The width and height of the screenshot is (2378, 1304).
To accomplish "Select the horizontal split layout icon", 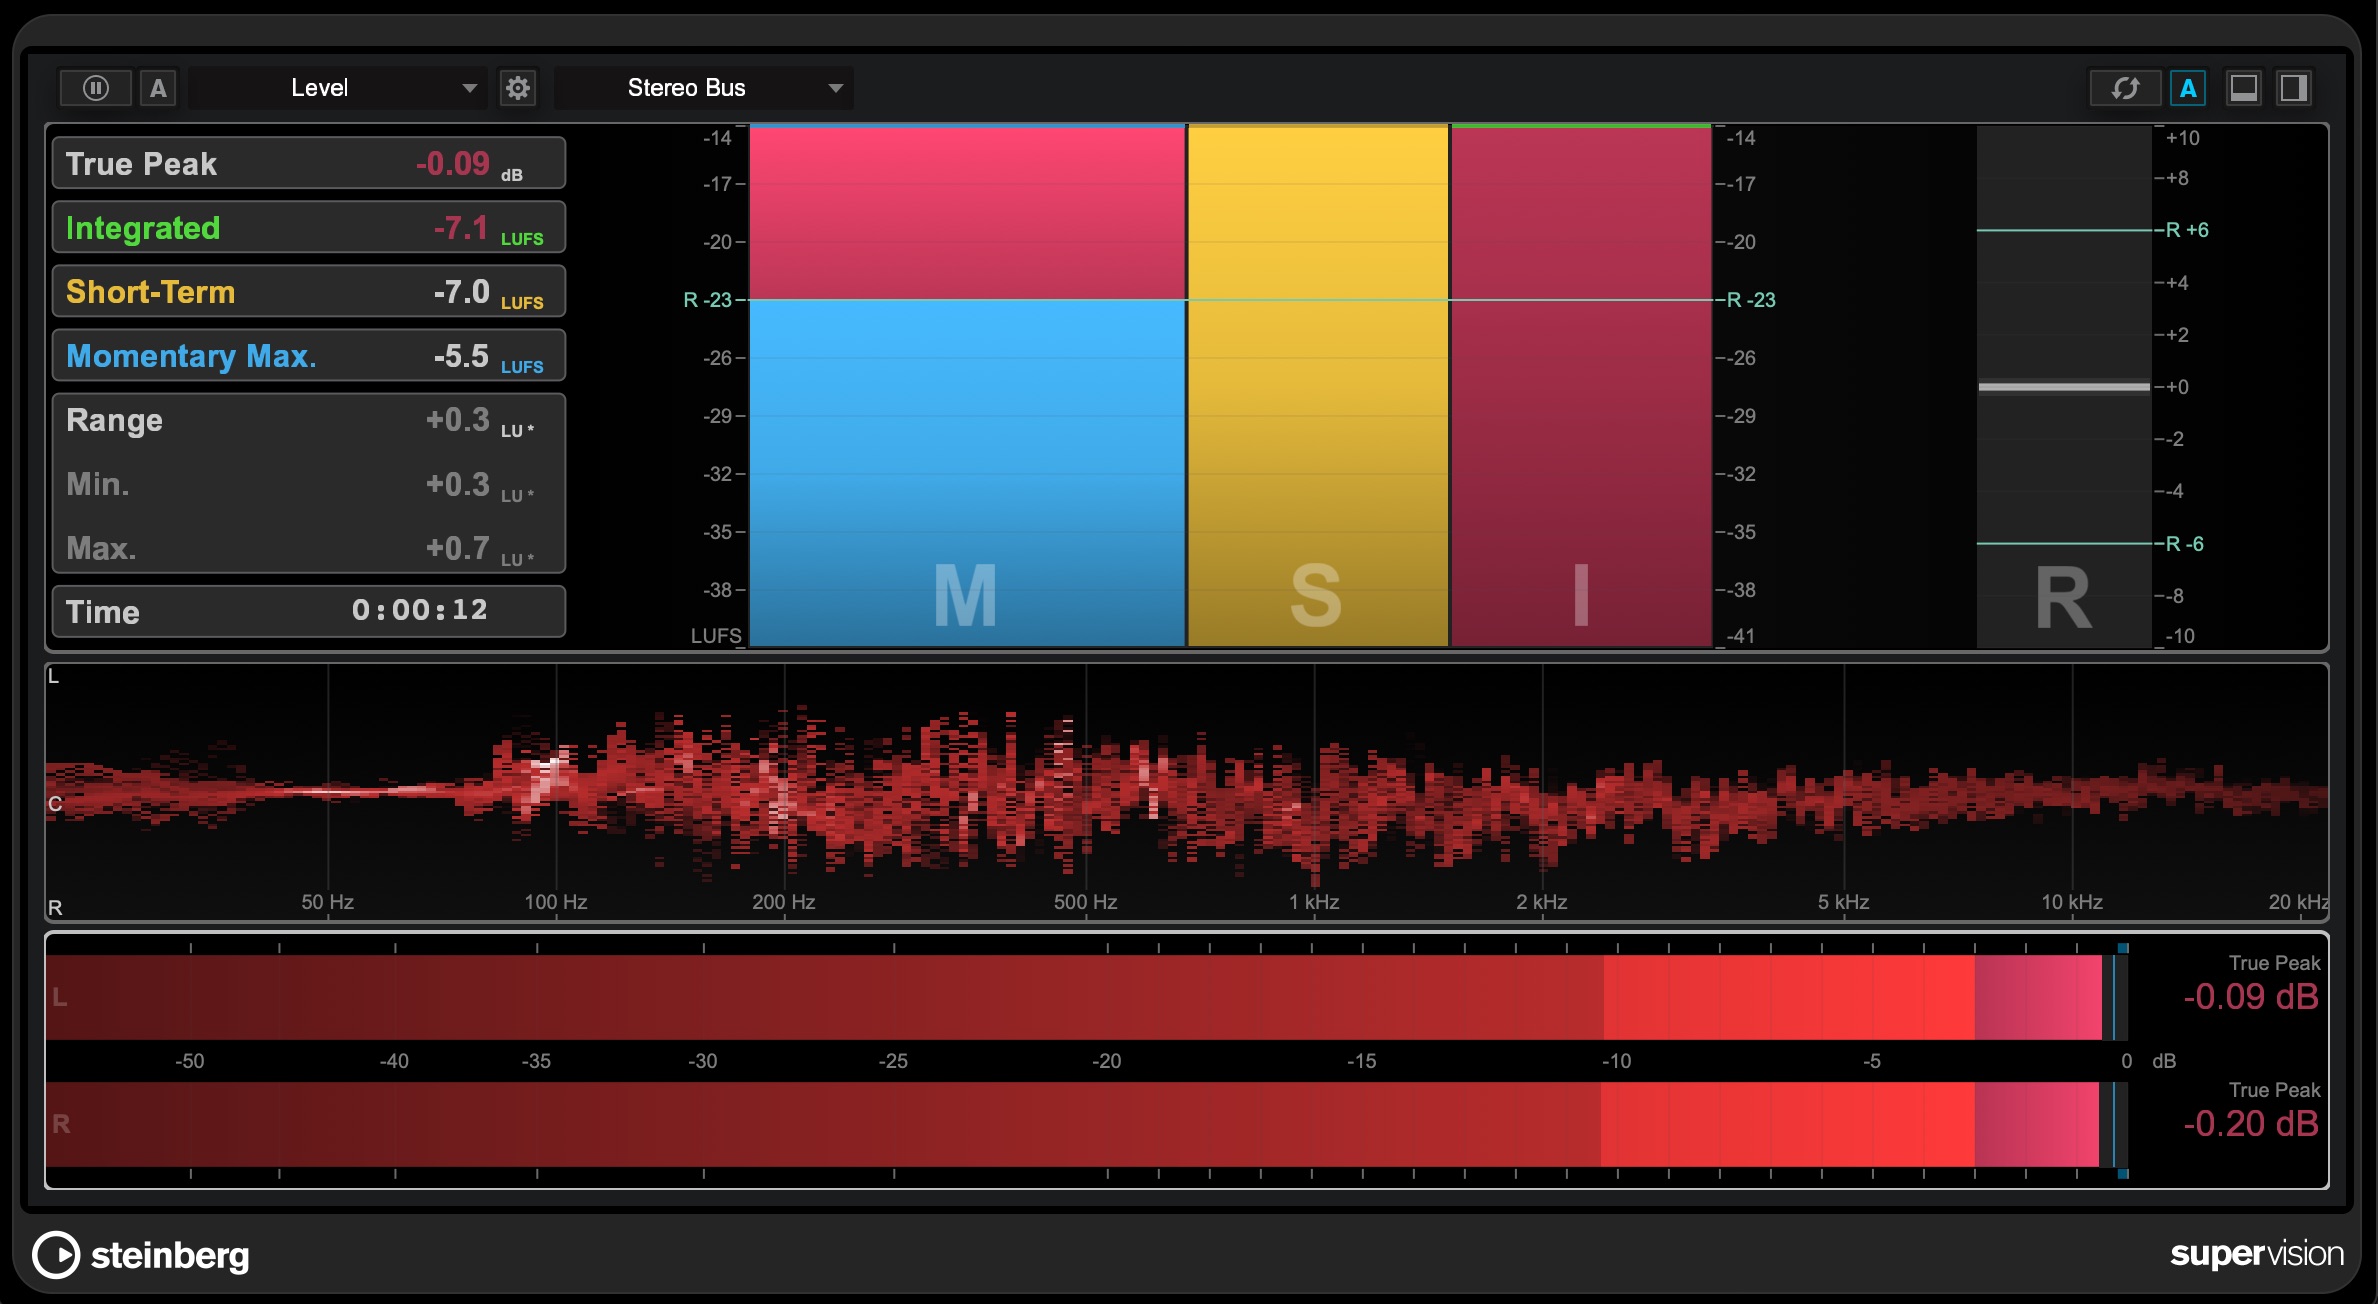I will click(x=2243, y=88).
